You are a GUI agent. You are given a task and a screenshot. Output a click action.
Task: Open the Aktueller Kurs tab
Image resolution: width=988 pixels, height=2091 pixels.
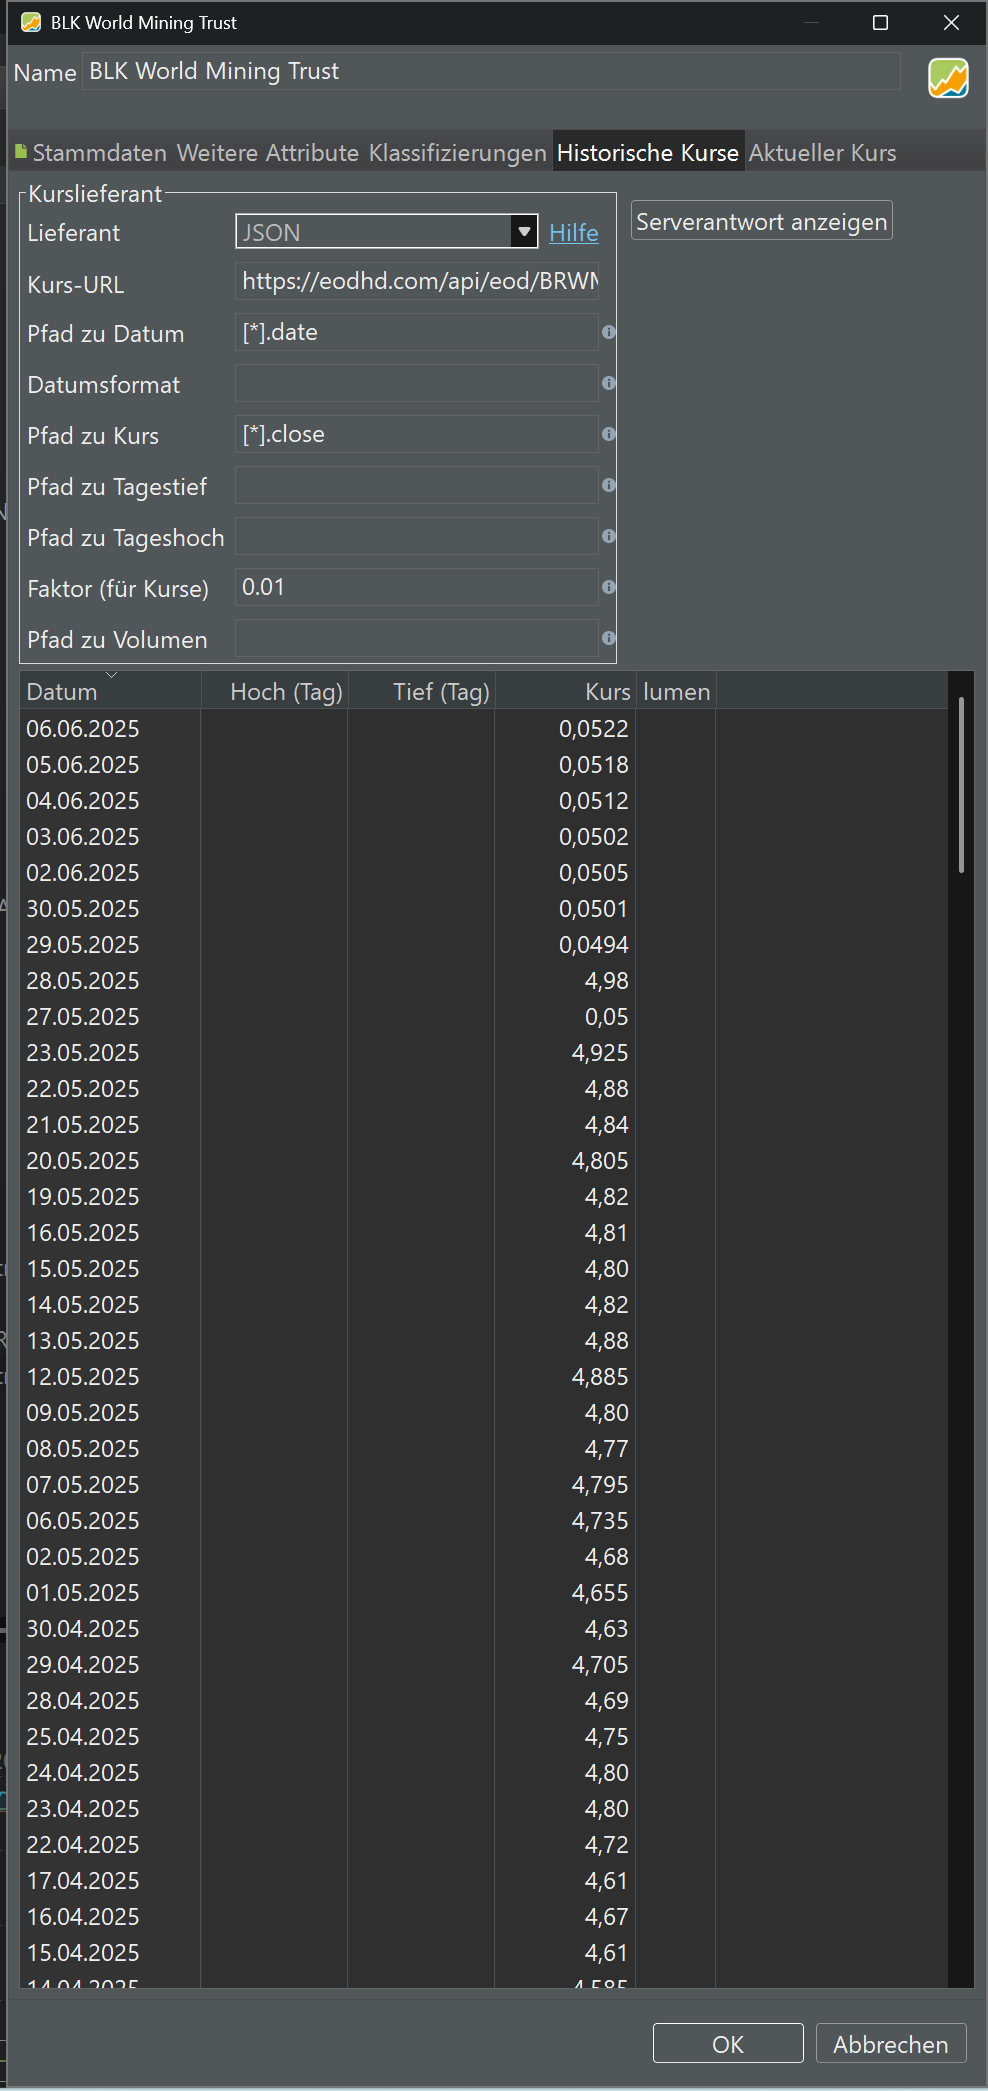pyautogui.click(x=822, y=153)
